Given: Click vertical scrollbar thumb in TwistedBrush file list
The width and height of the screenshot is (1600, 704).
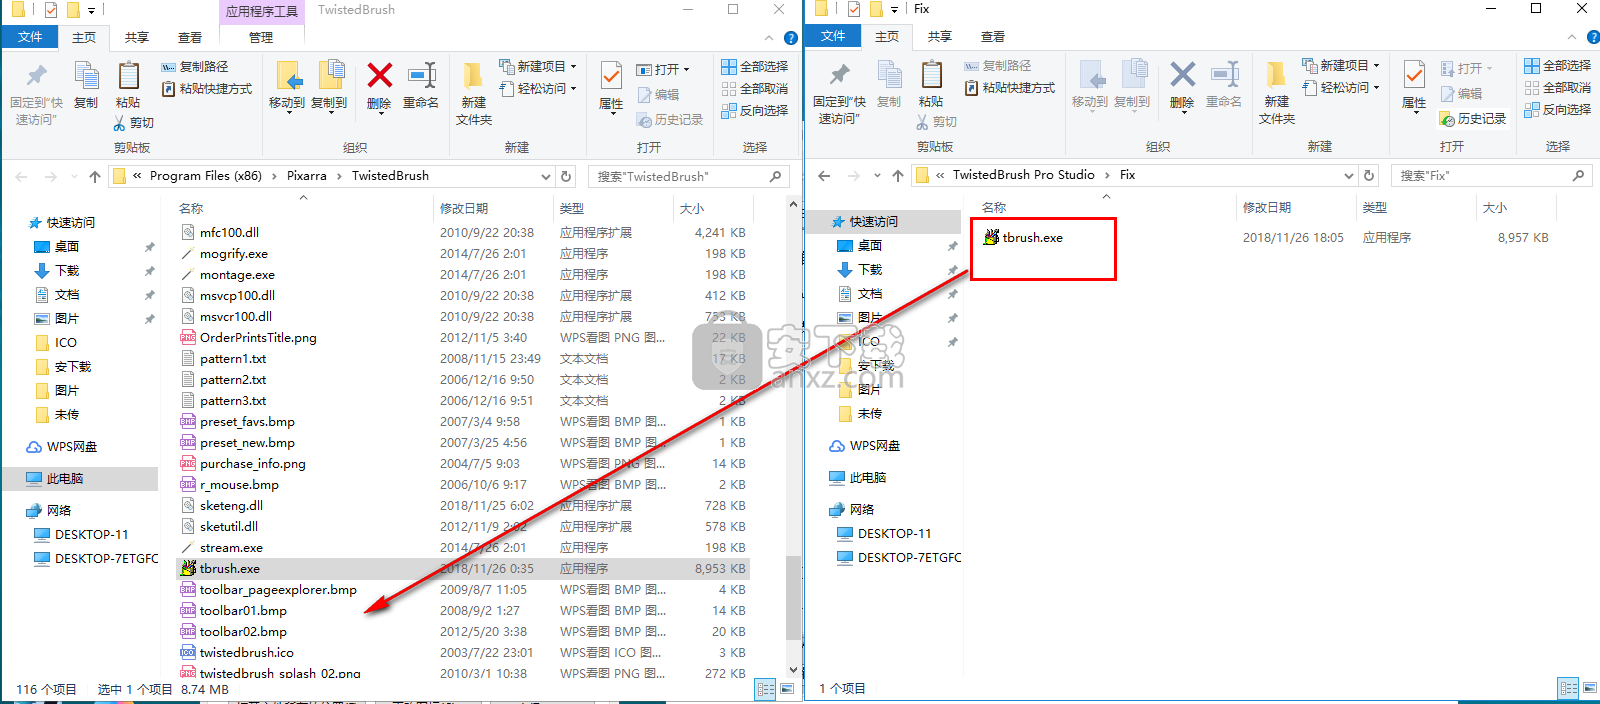Looking at the screenshot, I should (793, 597).
